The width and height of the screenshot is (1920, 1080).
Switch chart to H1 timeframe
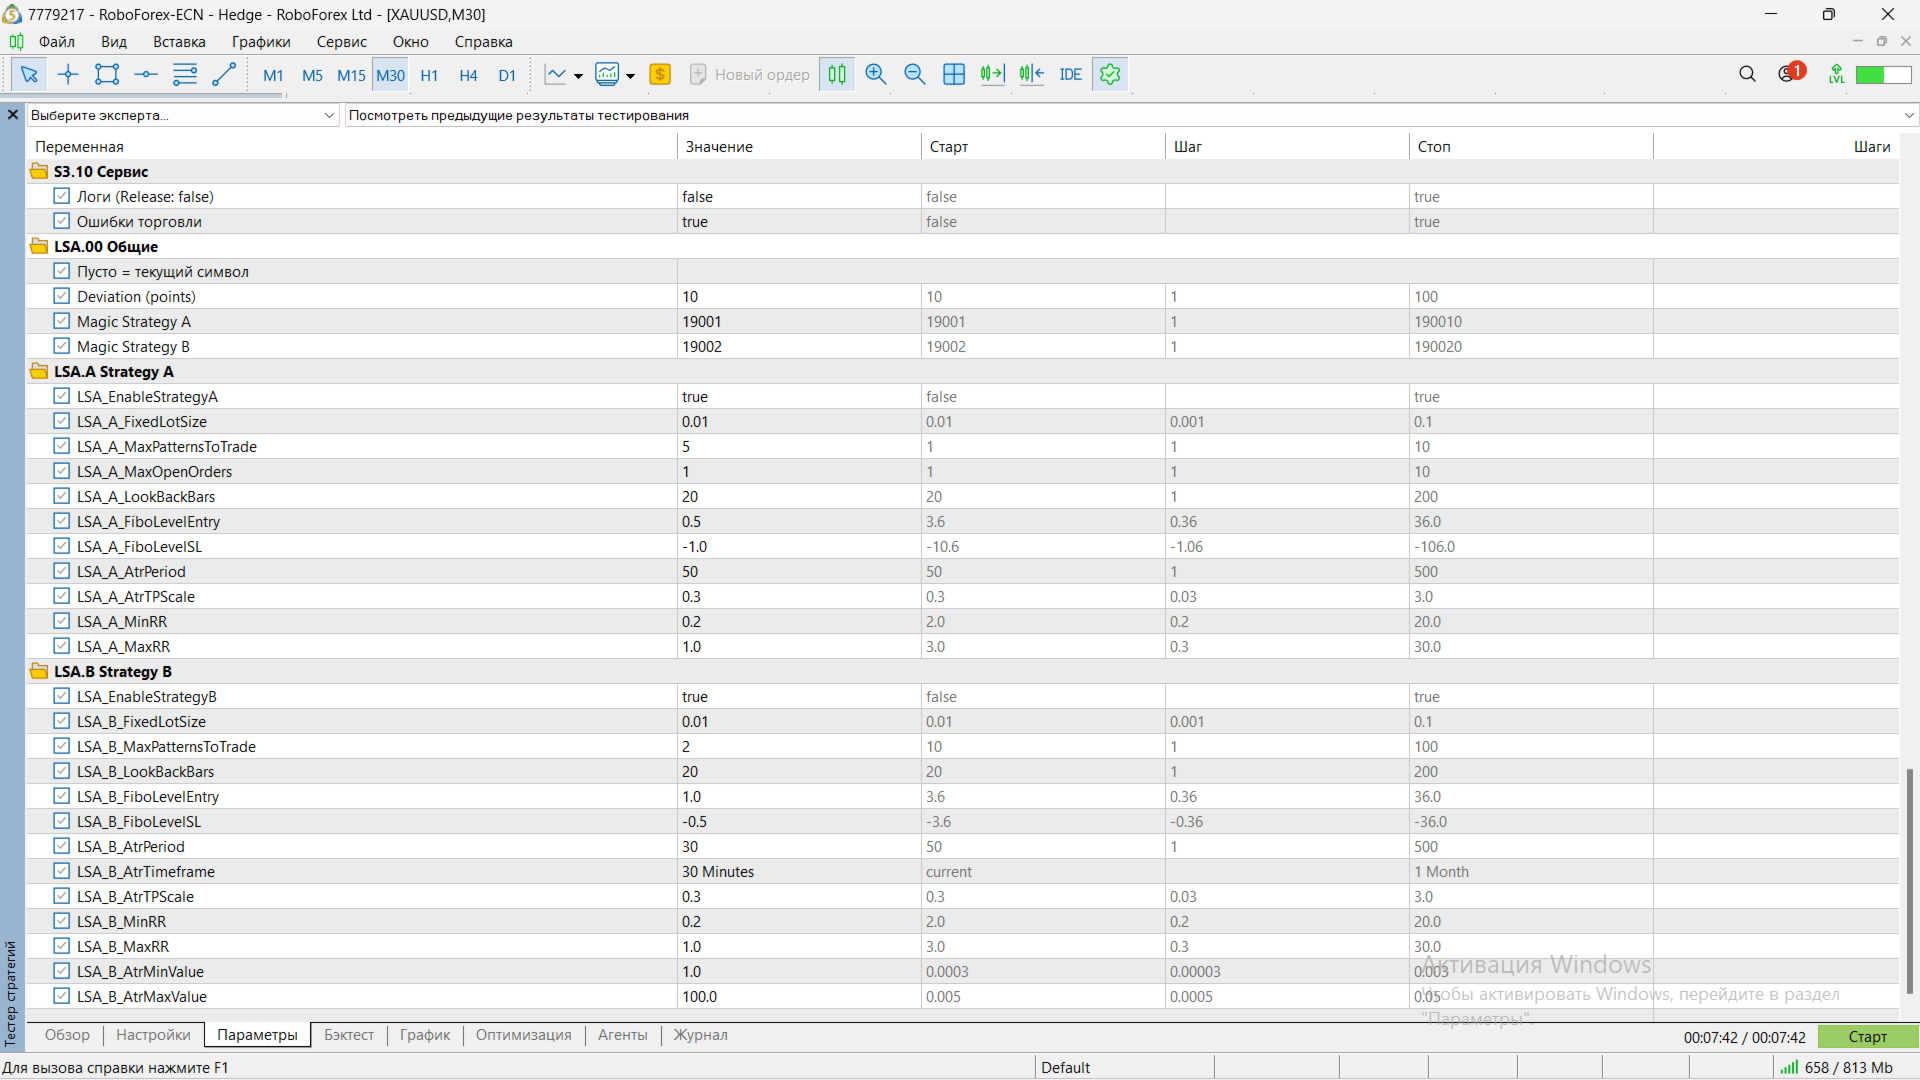[429, 75]
